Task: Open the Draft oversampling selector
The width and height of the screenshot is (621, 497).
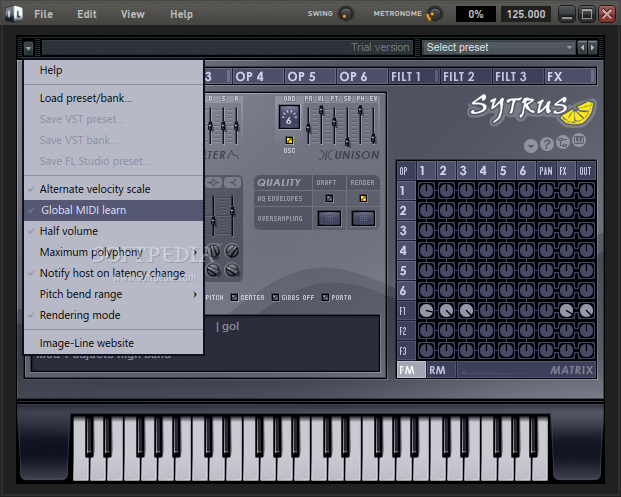Action: 329,218
